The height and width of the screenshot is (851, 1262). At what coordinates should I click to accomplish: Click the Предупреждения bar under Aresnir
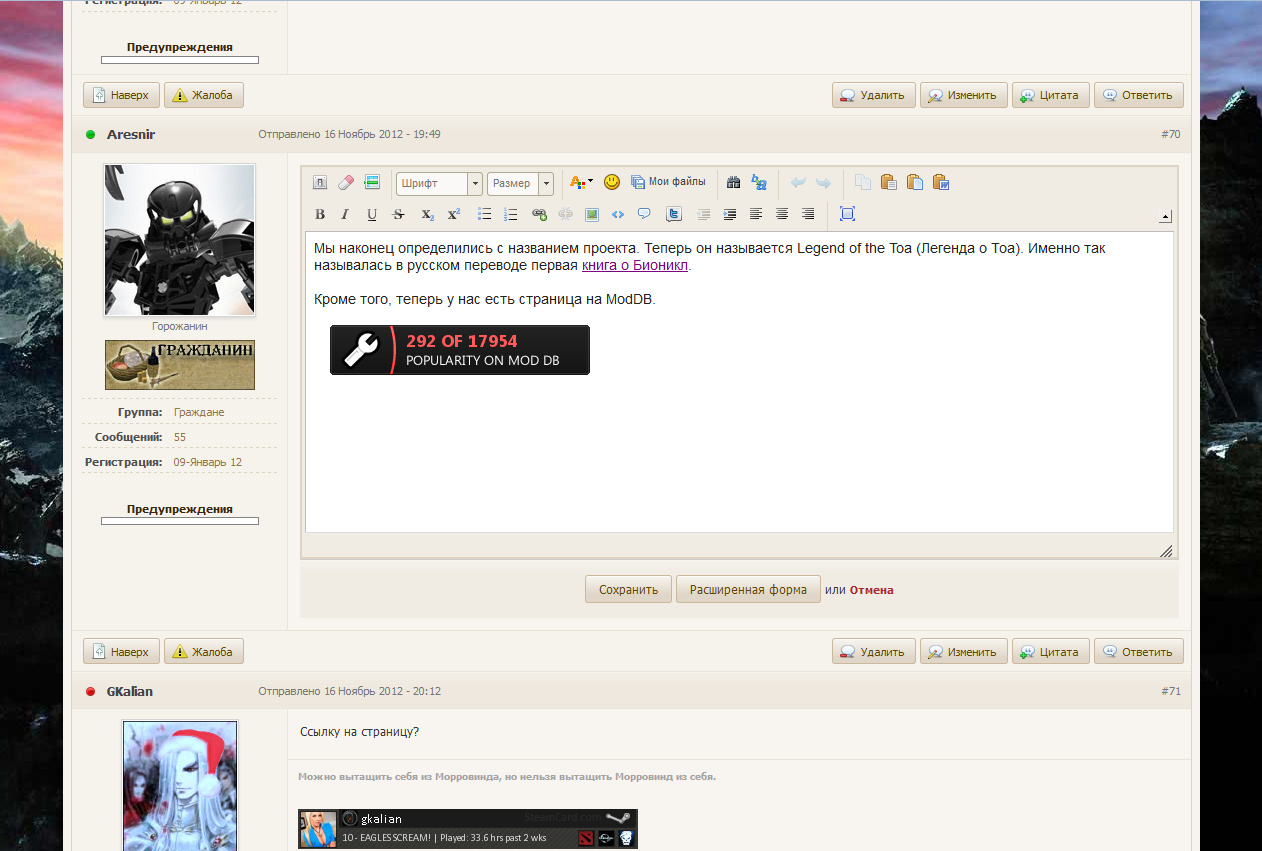point(180,521)
